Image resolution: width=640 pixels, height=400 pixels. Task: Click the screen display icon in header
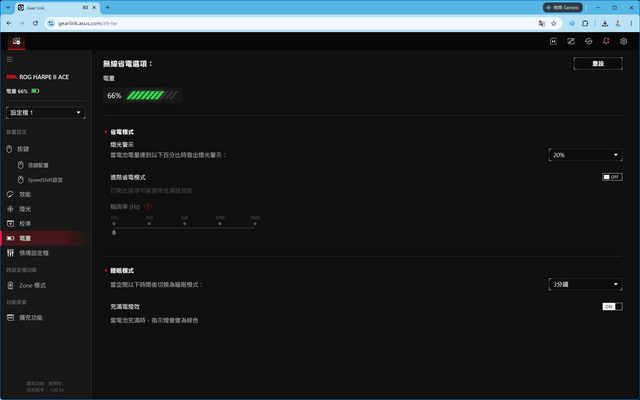click(571, 41)
